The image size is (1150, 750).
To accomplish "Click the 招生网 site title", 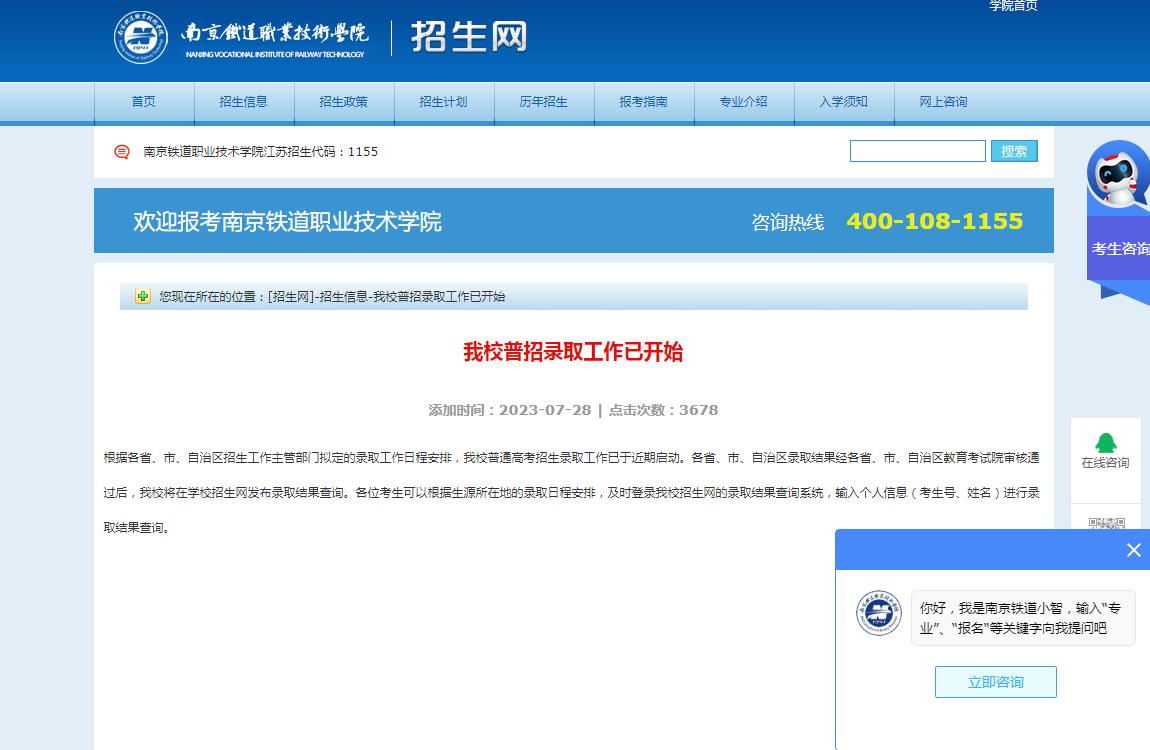I will click(469, 37).
